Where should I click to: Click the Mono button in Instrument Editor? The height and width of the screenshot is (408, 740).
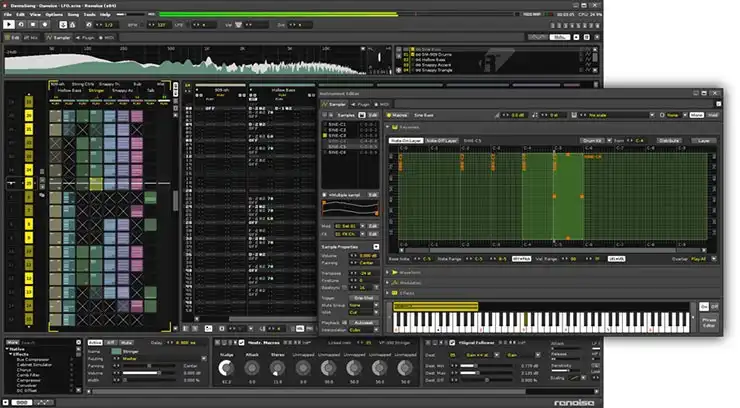coord(697,115)
